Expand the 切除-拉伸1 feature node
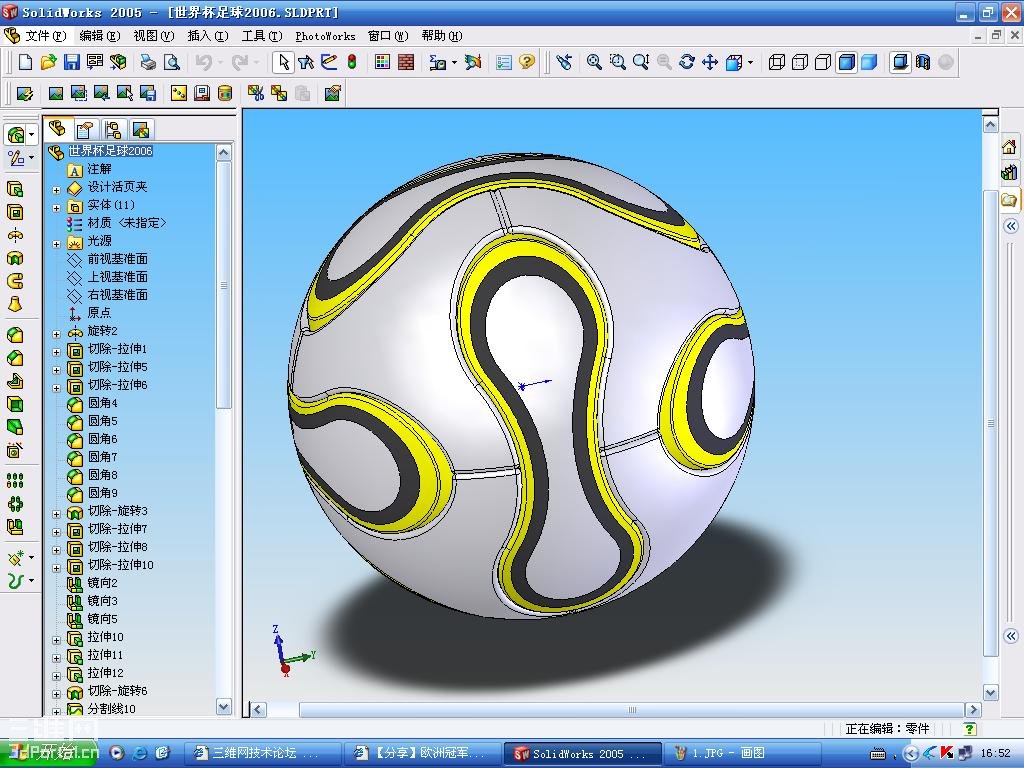The image size is (1024, 768). (x=56, y=352)
